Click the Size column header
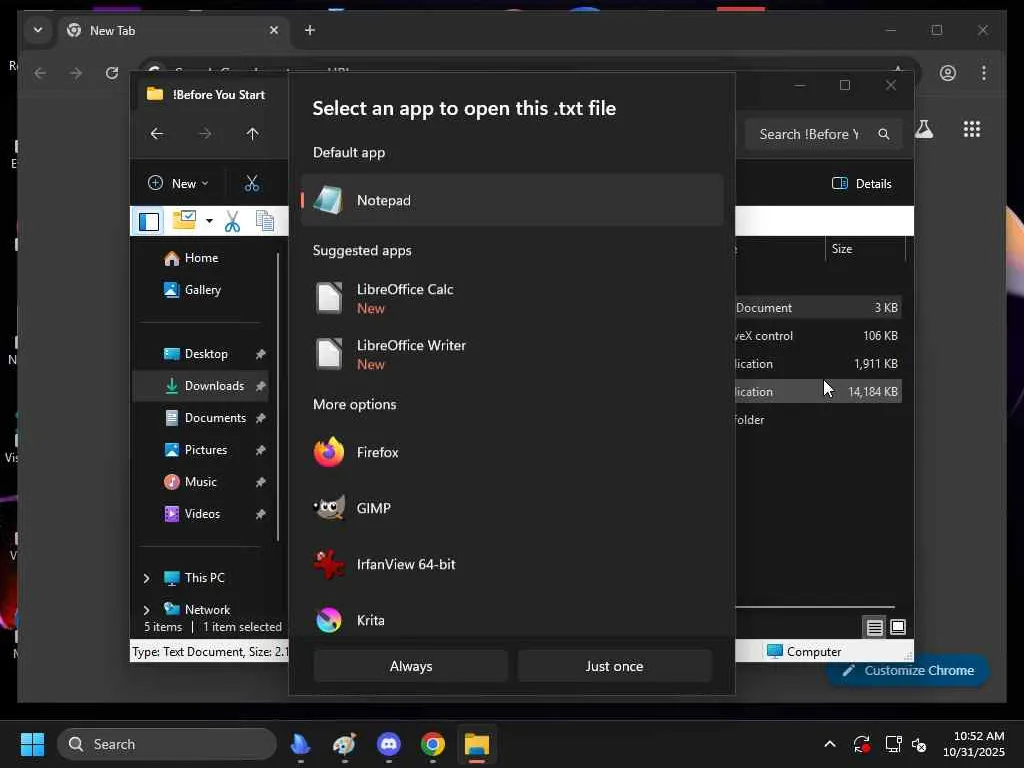Viewport: 1024px width, 768px height. [x=865, y=249]
